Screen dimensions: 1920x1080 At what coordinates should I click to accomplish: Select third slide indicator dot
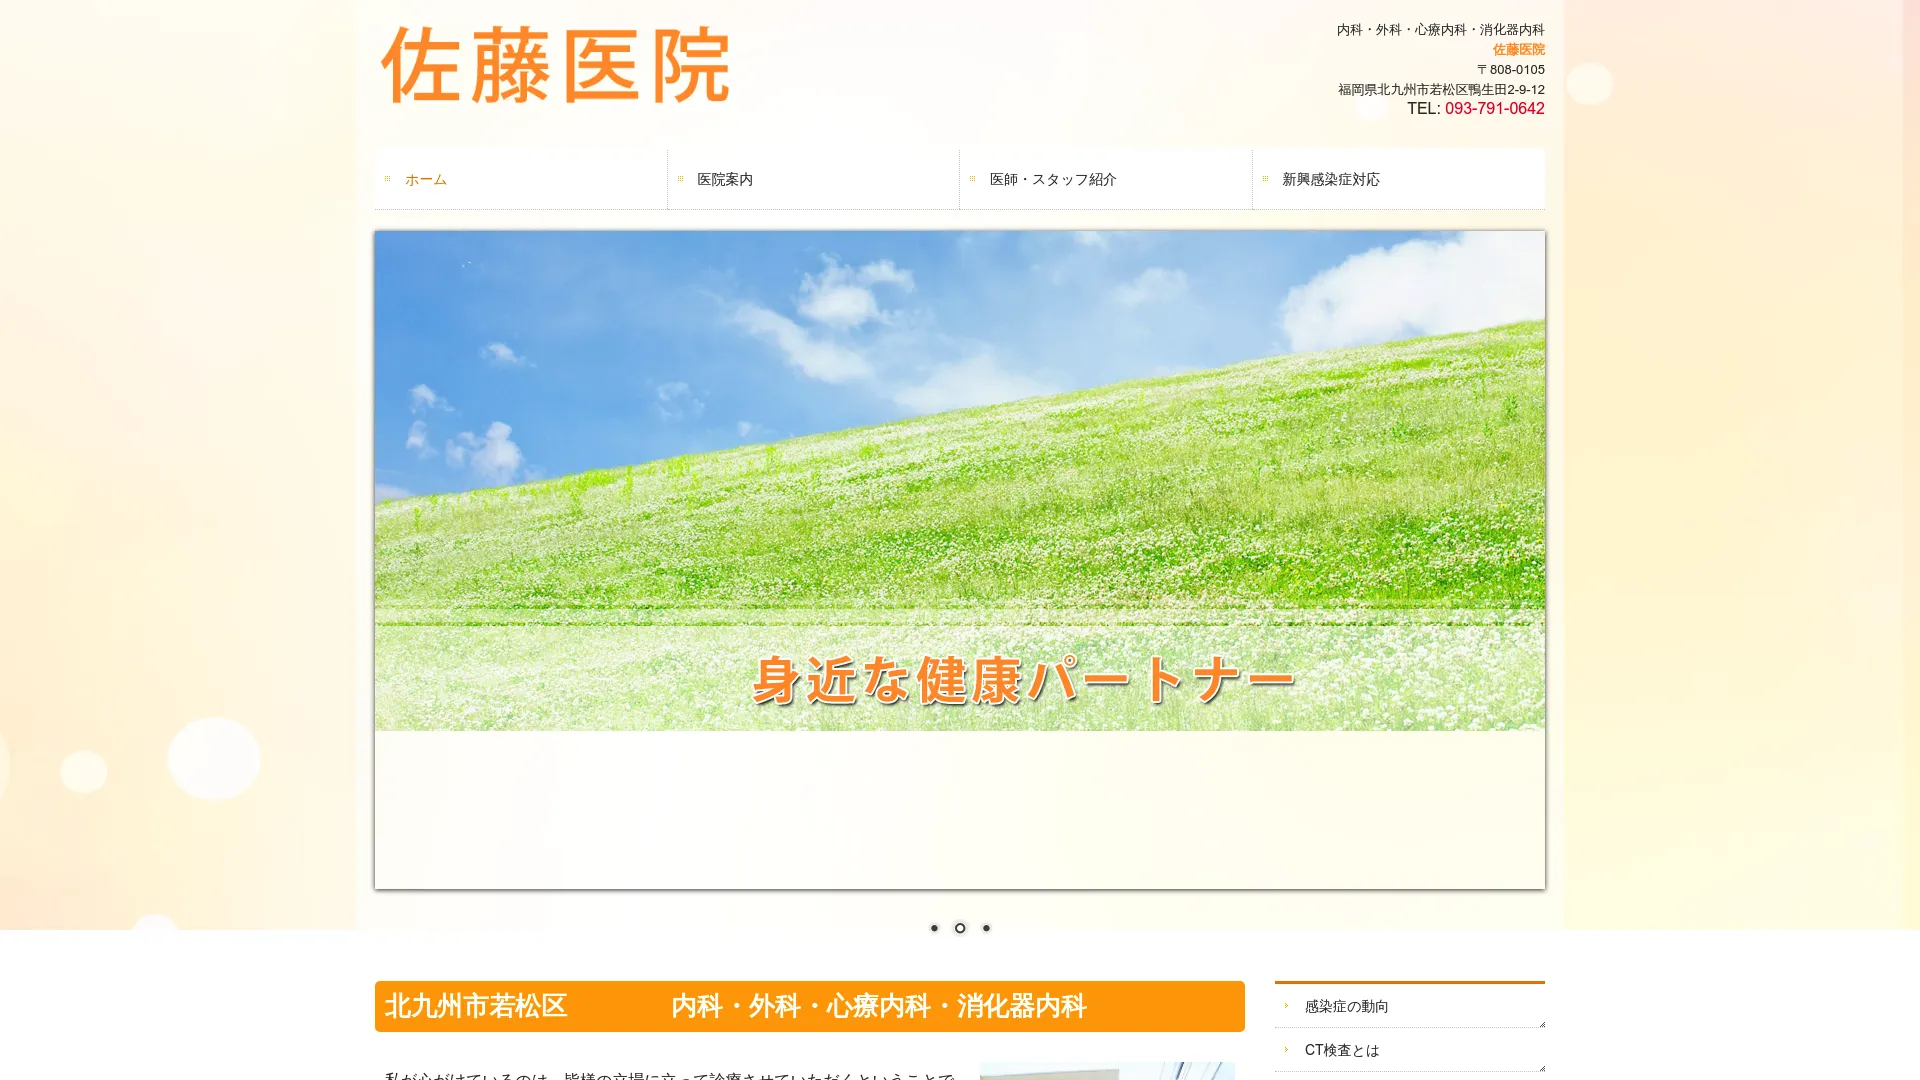pyautogui.click(x=986, y=928)
